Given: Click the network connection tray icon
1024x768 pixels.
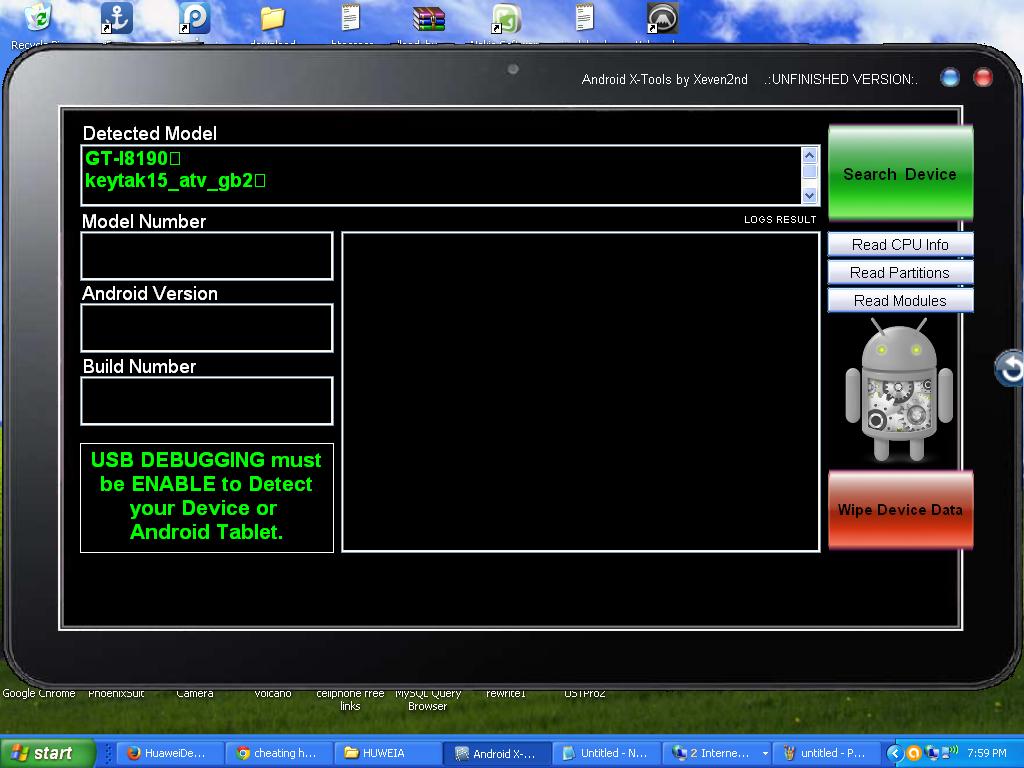Looking at the screenshot, I should [x=932, y=754].
